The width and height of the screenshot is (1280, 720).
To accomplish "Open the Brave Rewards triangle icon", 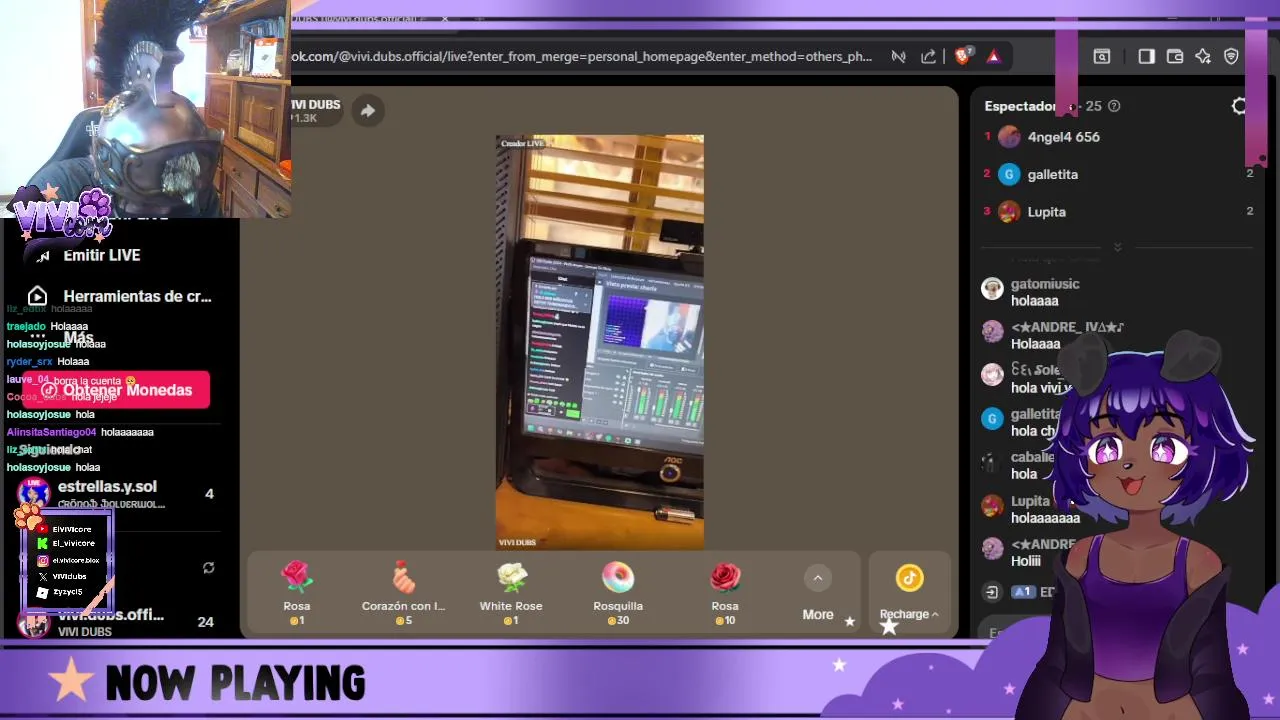I will point(993,57).
